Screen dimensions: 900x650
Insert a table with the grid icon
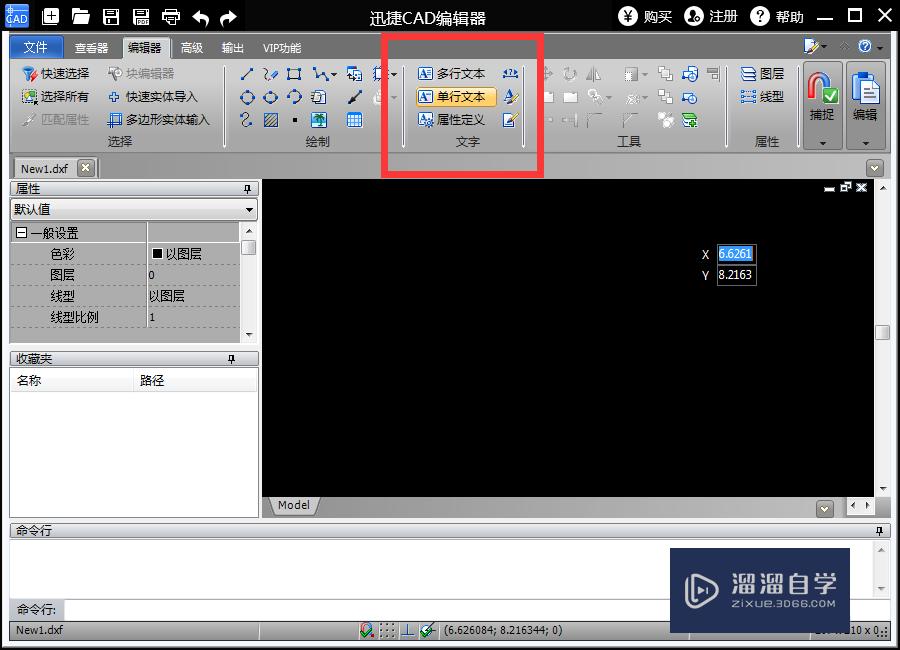point(354,120)
